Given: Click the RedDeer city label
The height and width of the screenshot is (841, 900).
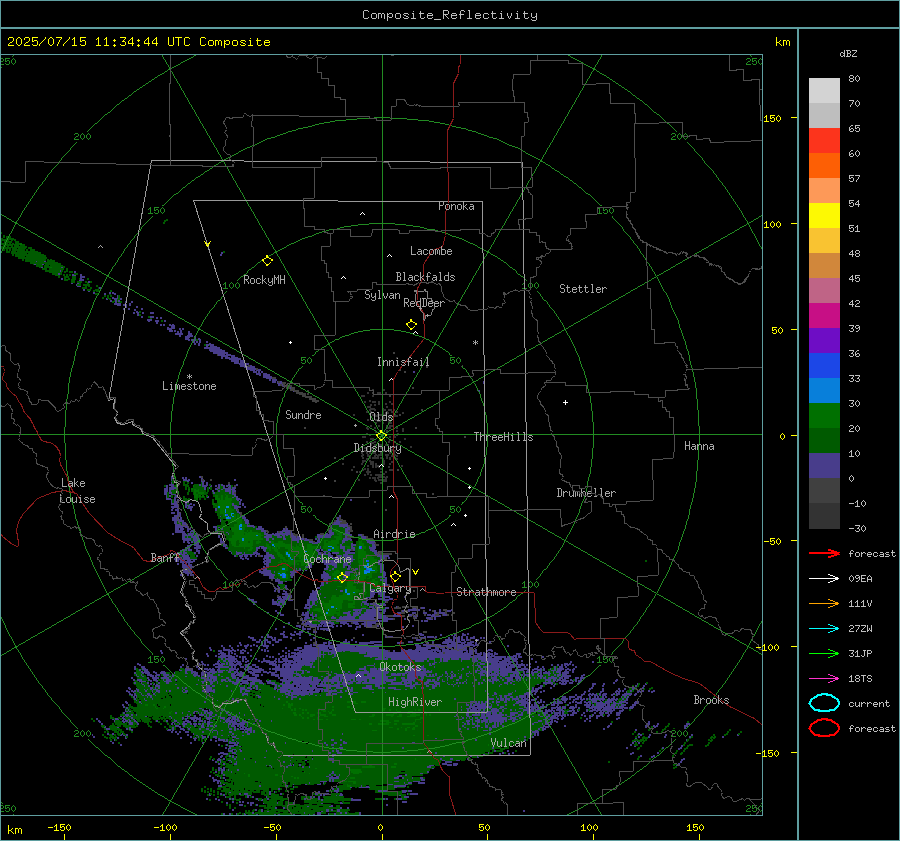Looking at the screenshot, I should (424, 303).
